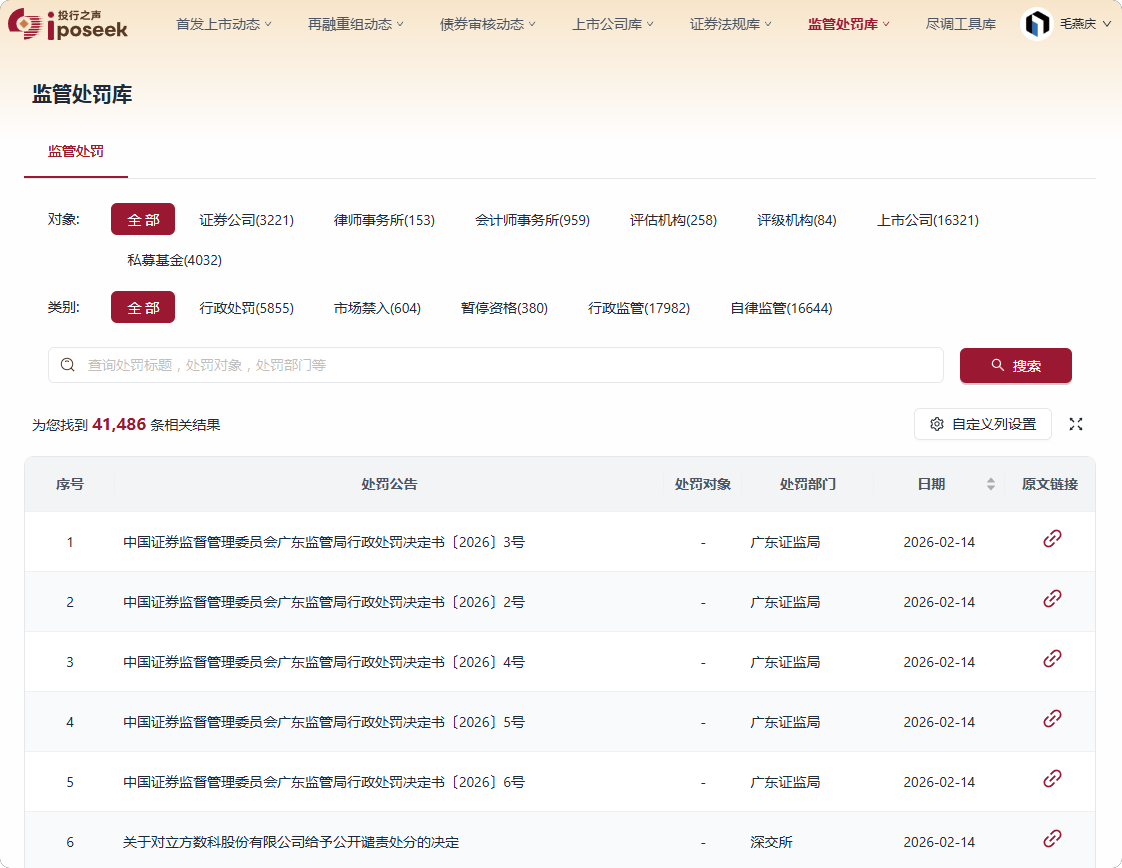This screenshot has width=1122, height=868.
Task: Expand the 证券法规库 nav dropdown
Action: point(730,24)
